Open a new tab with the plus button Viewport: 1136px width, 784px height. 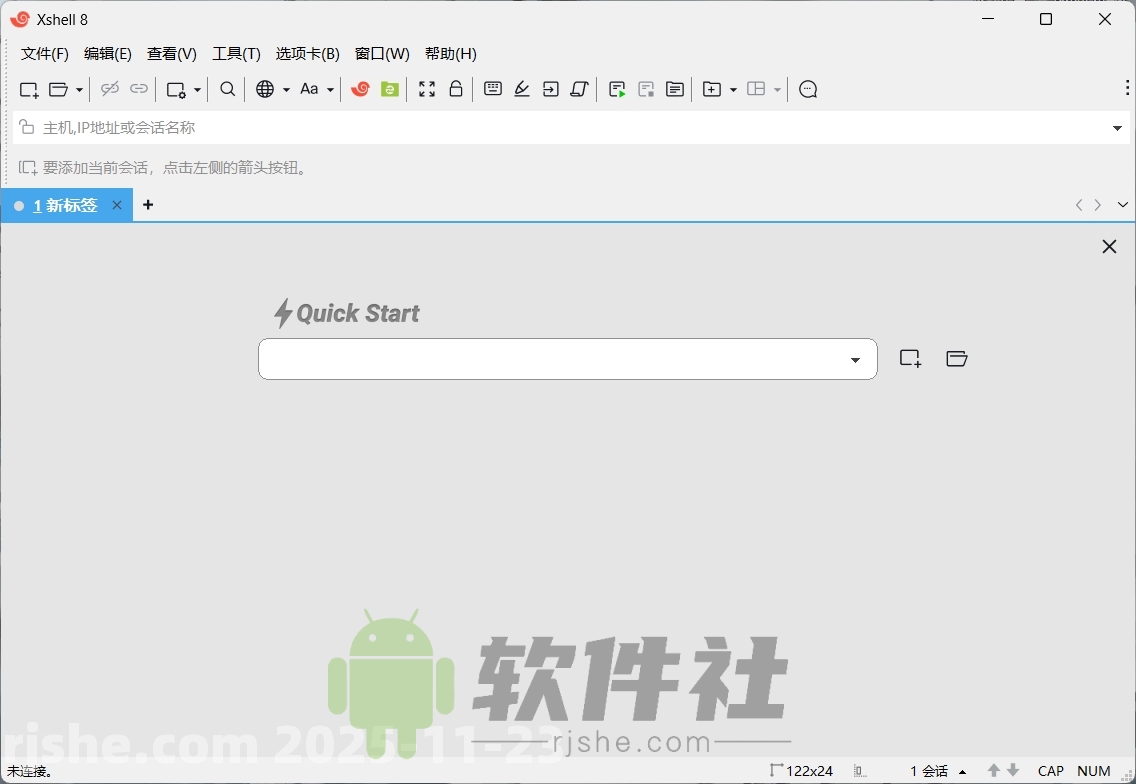point(148,205)
